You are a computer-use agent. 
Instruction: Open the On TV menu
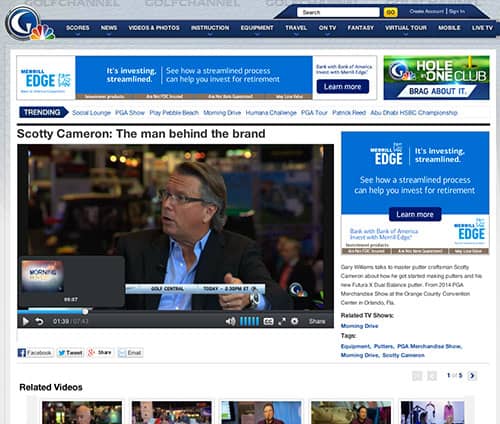tap(327, 28)
